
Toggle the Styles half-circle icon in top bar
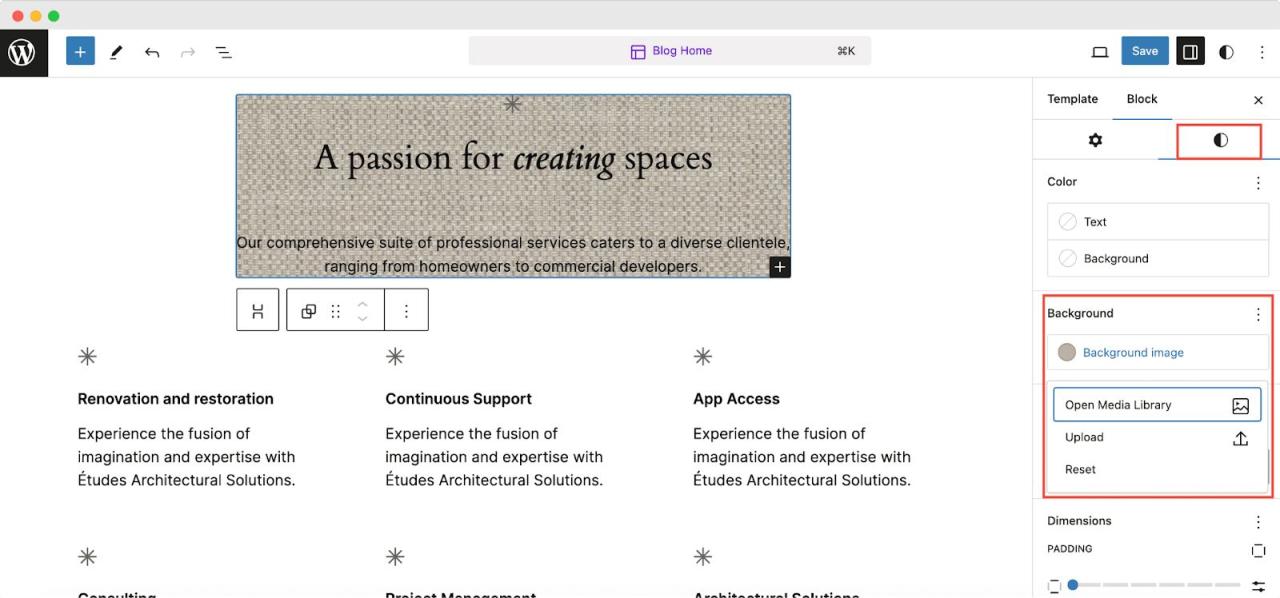coord(1226,52)
